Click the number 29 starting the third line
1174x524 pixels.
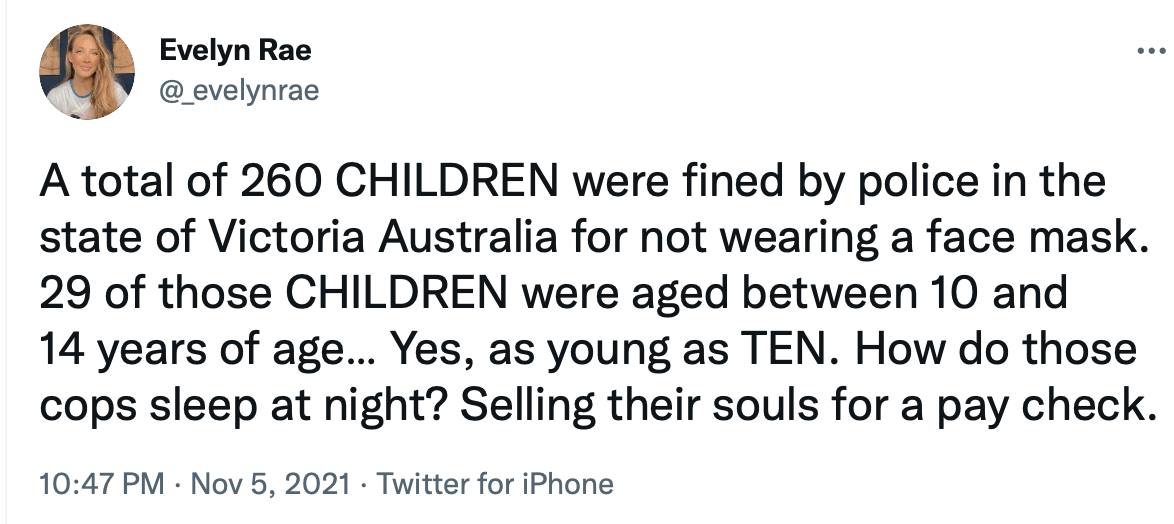pos(67,294)
